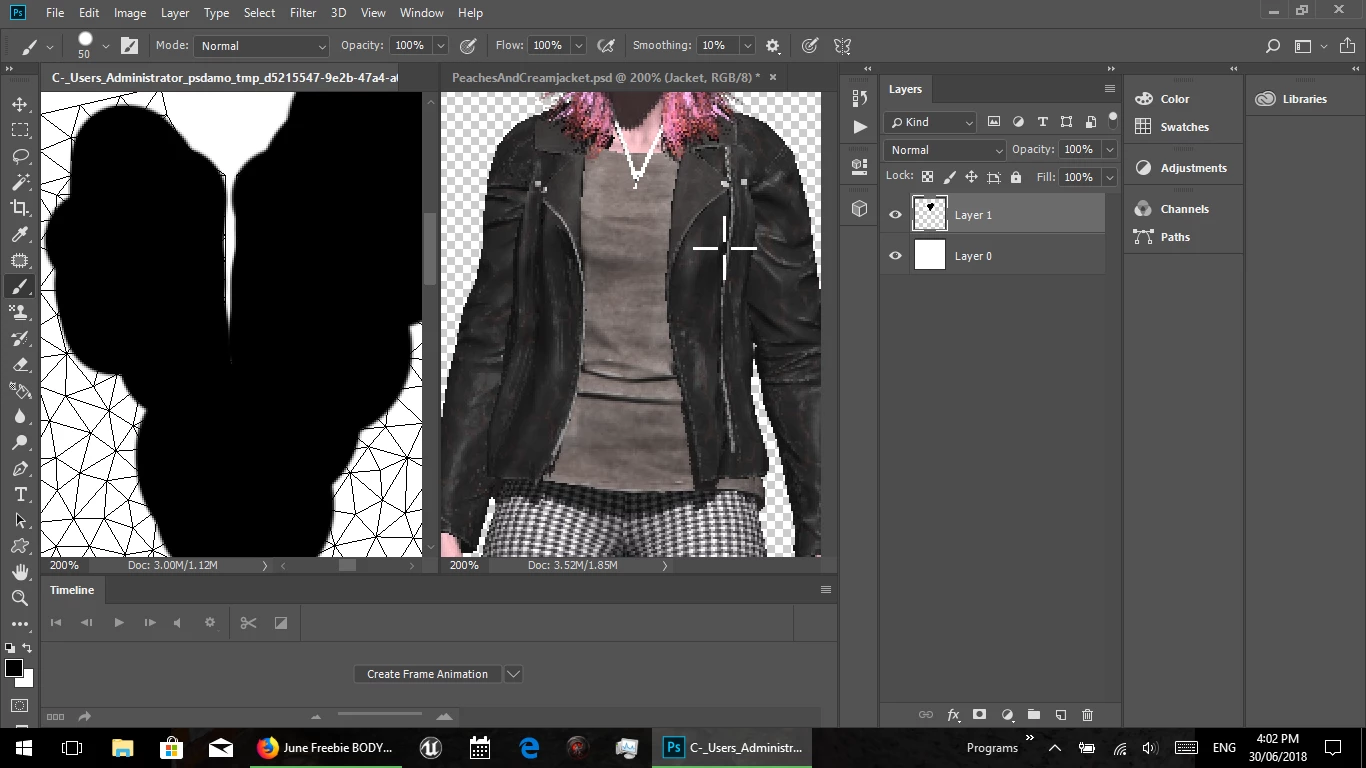Open the brush blending Mode dropdown

[262, 46]
